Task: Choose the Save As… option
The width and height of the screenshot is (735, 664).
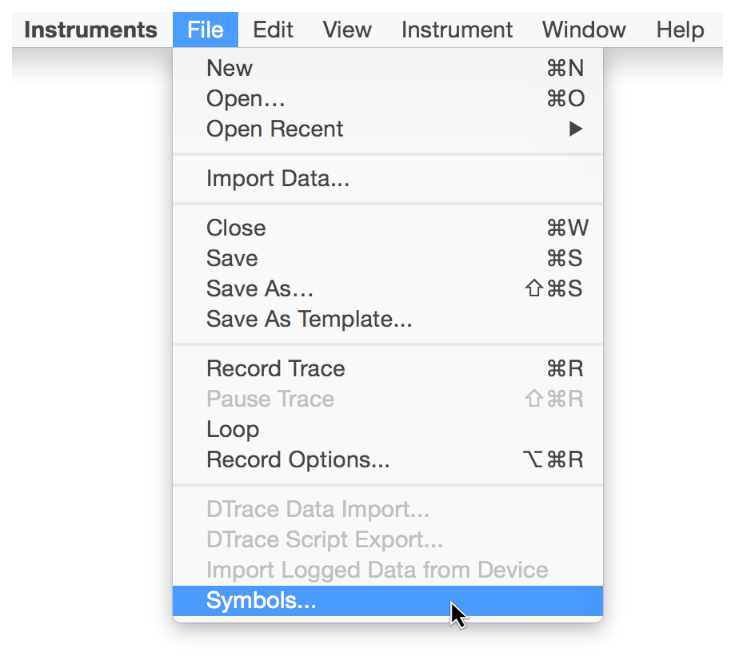Action: [x=260, y=289]
